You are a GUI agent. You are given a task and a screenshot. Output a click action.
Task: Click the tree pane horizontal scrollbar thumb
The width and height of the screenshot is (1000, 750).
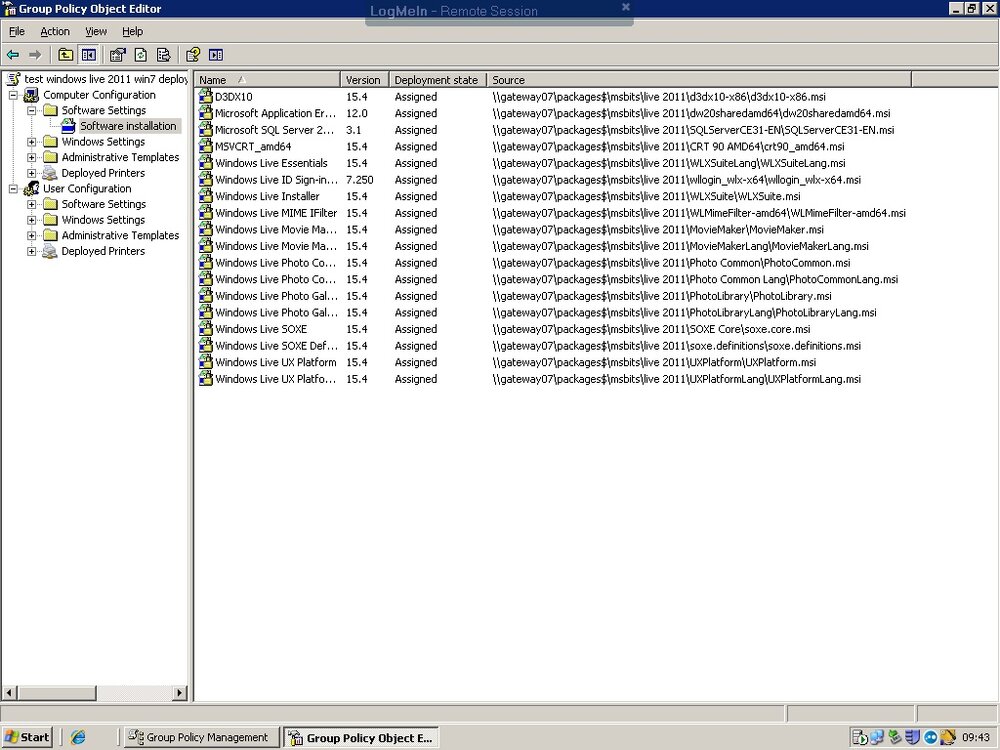click(57, 693)
